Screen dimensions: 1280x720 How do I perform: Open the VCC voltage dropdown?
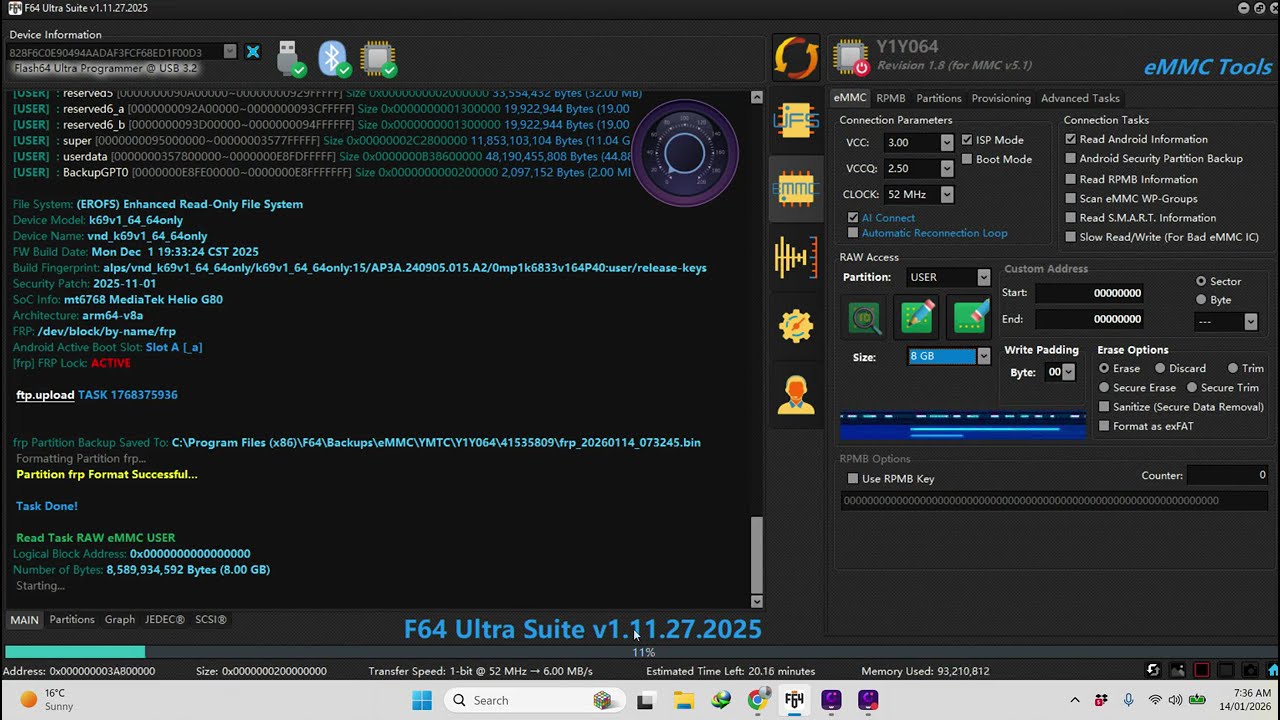(x=946, y=143)
